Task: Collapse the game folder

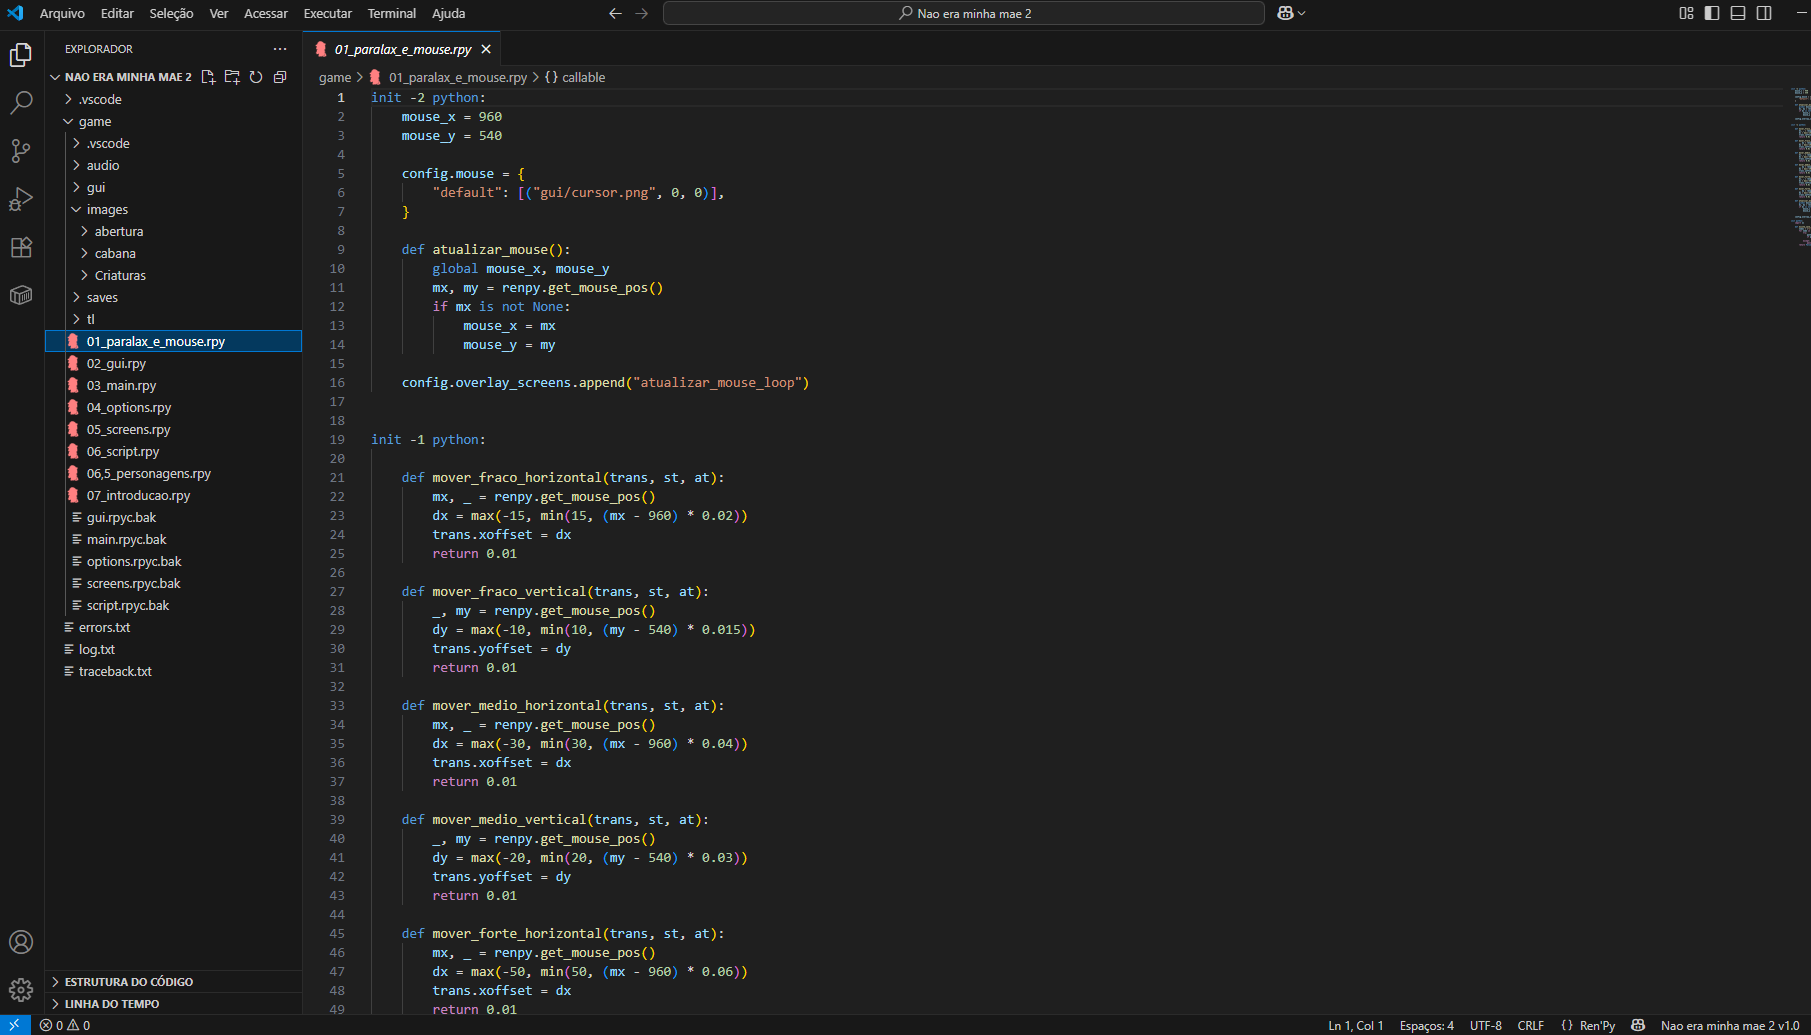Action: tap(173, 121)
